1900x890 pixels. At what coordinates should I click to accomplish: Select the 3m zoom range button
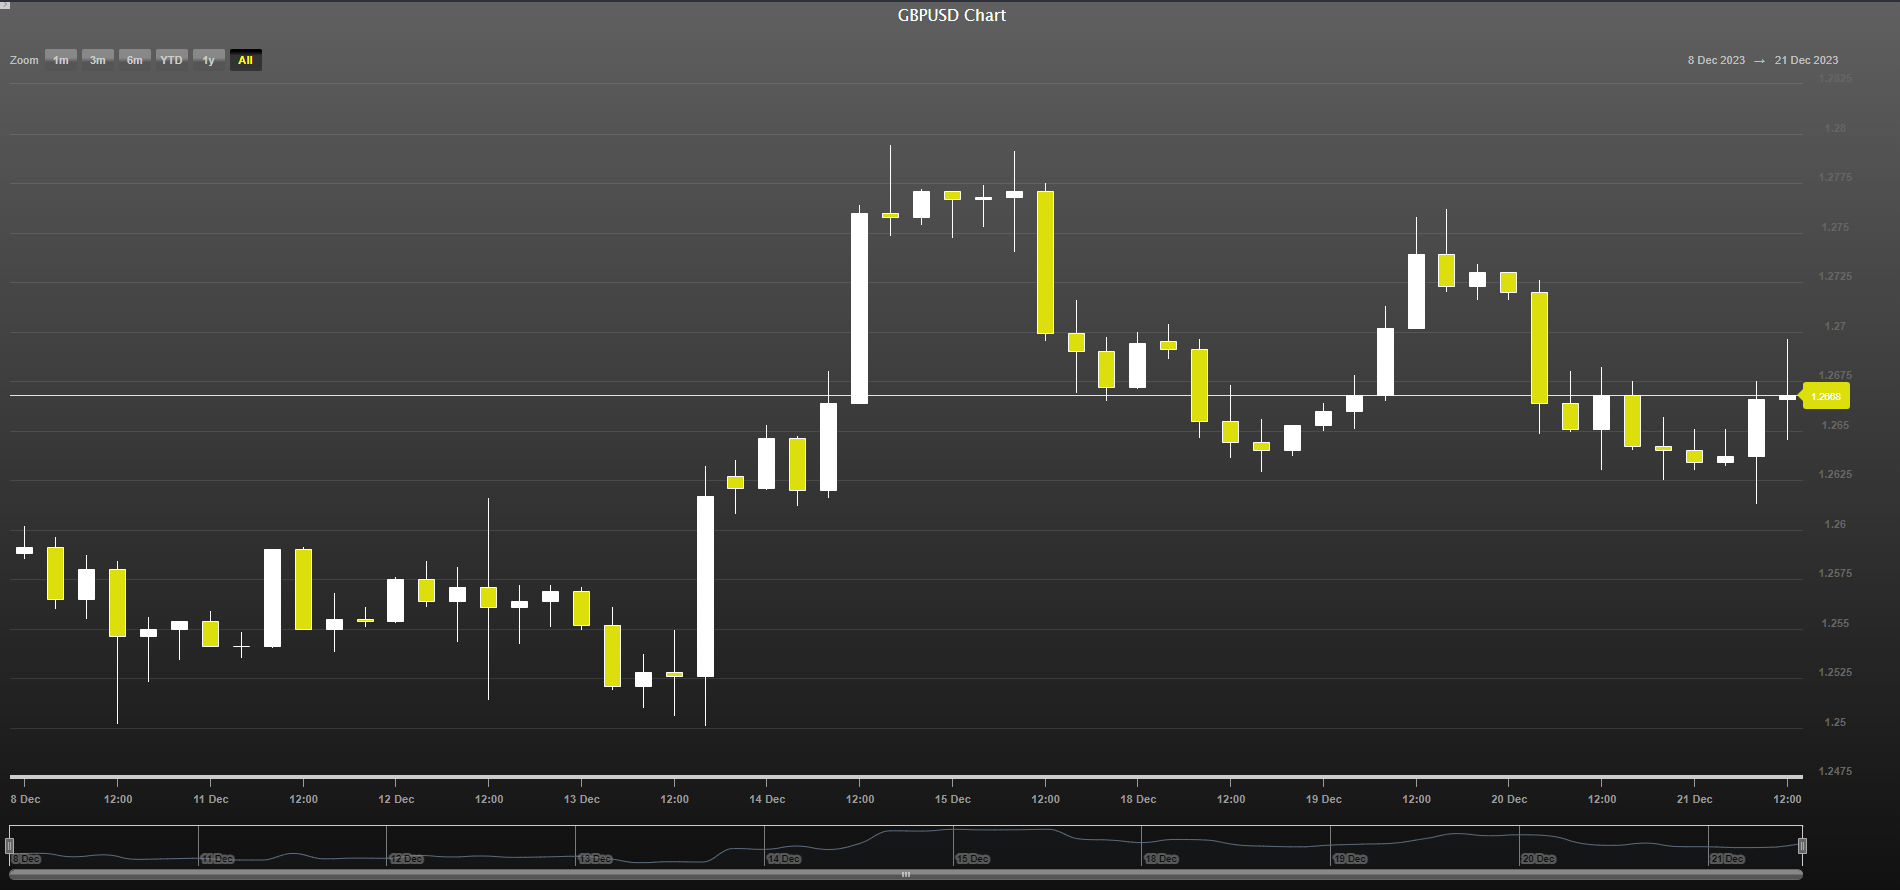[x=98, y=60]
